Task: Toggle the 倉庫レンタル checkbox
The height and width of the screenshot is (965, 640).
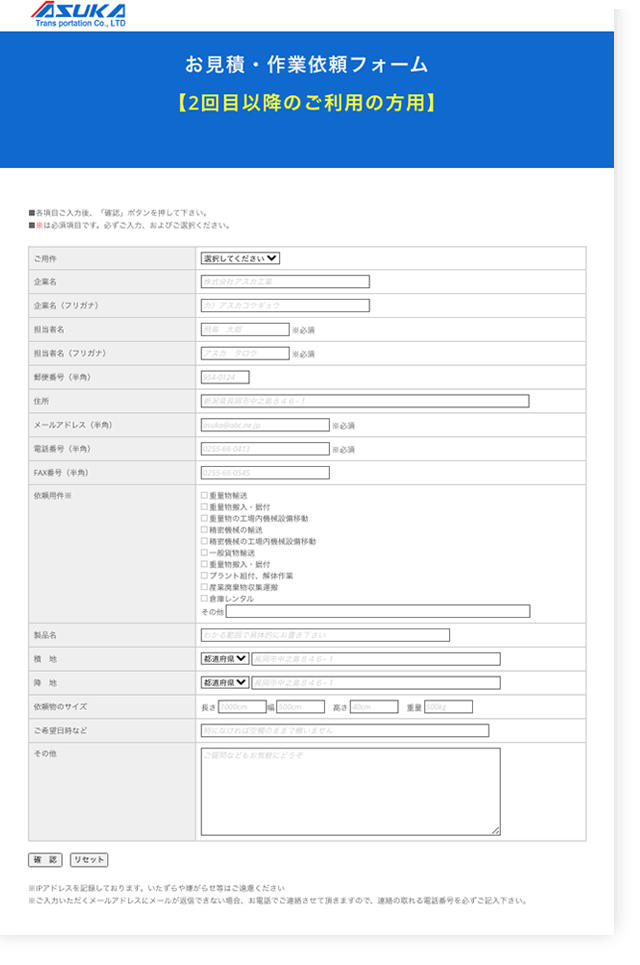Action: pyautogui.click(x=204, y=598)
